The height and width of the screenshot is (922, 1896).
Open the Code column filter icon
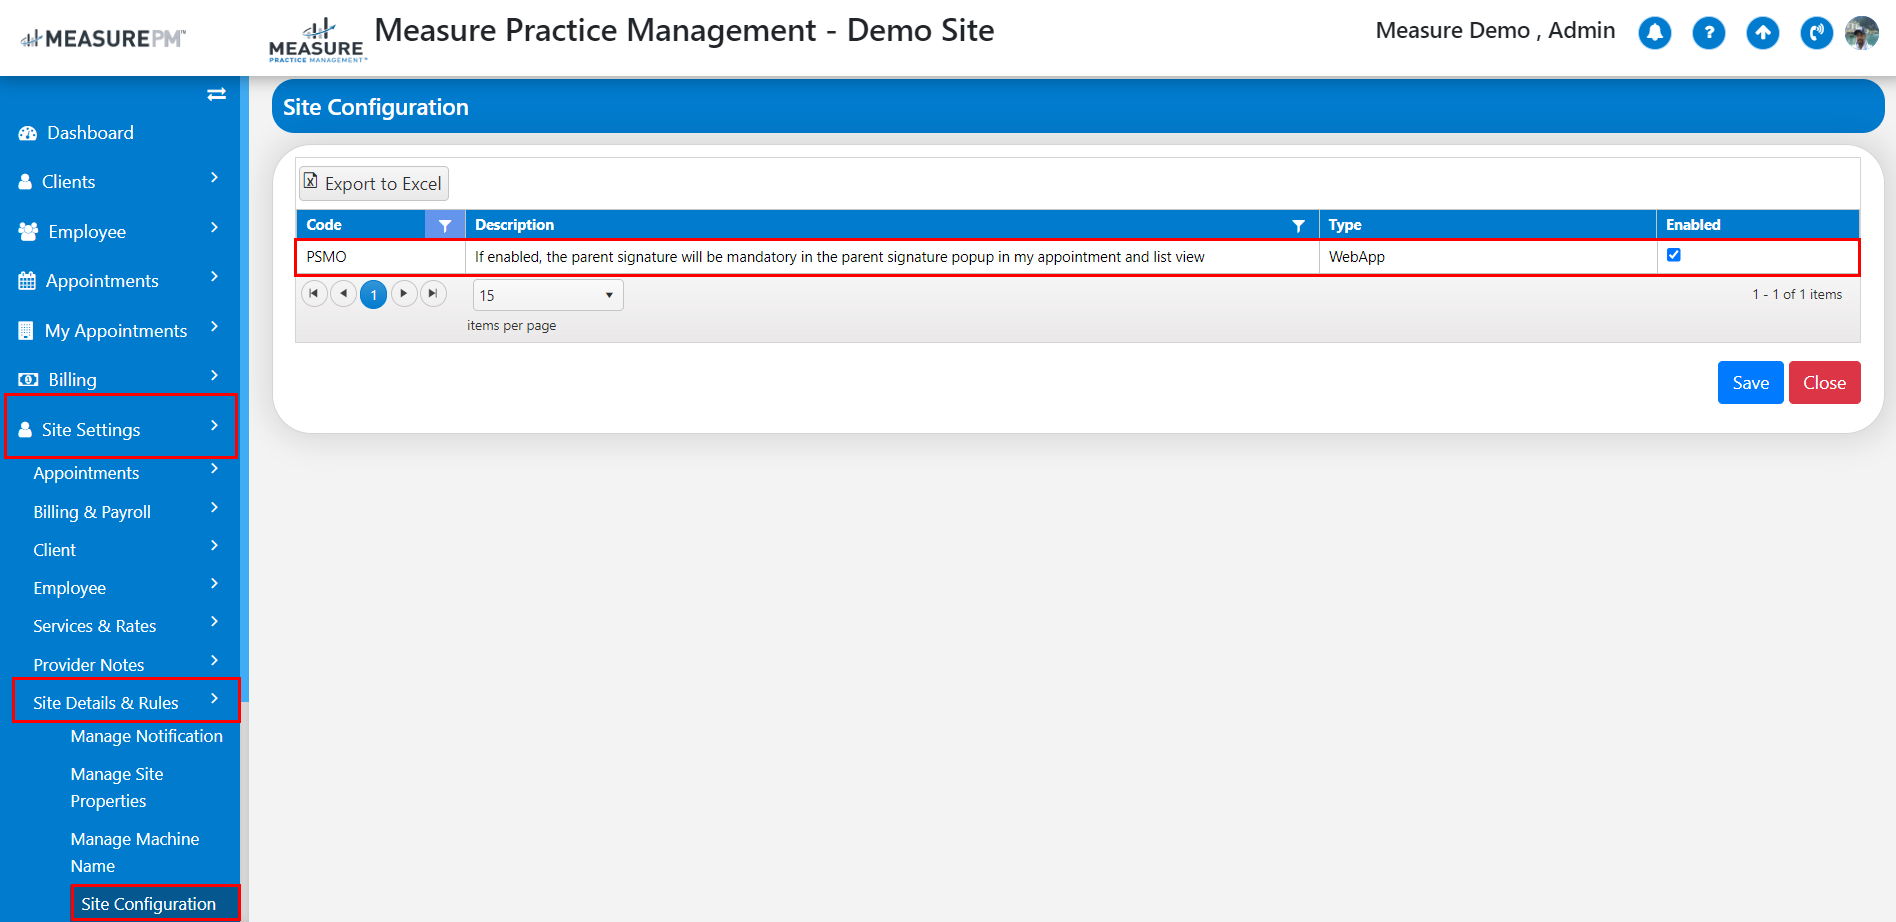445,225
